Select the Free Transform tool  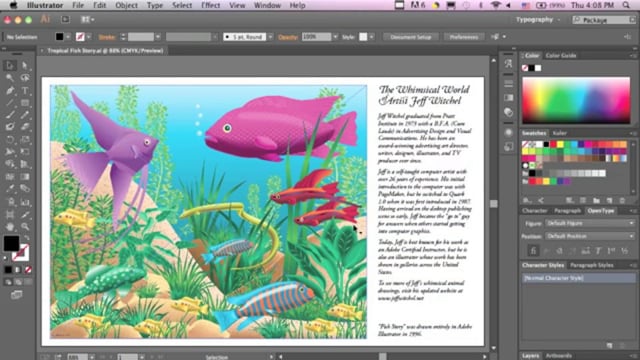pyautogui.click(x=25, y=151)
